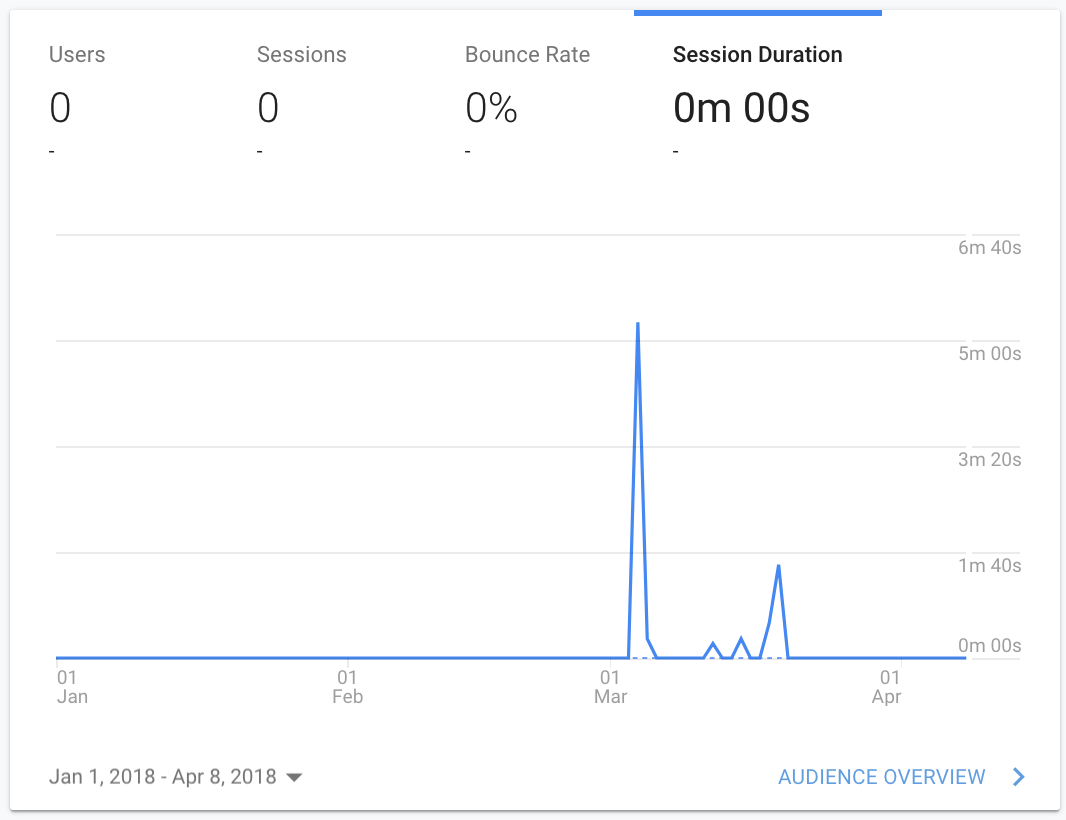The image size is (1066, 820).
Task: Click the 0m 00s session duration value
Action: pos(741,108)
